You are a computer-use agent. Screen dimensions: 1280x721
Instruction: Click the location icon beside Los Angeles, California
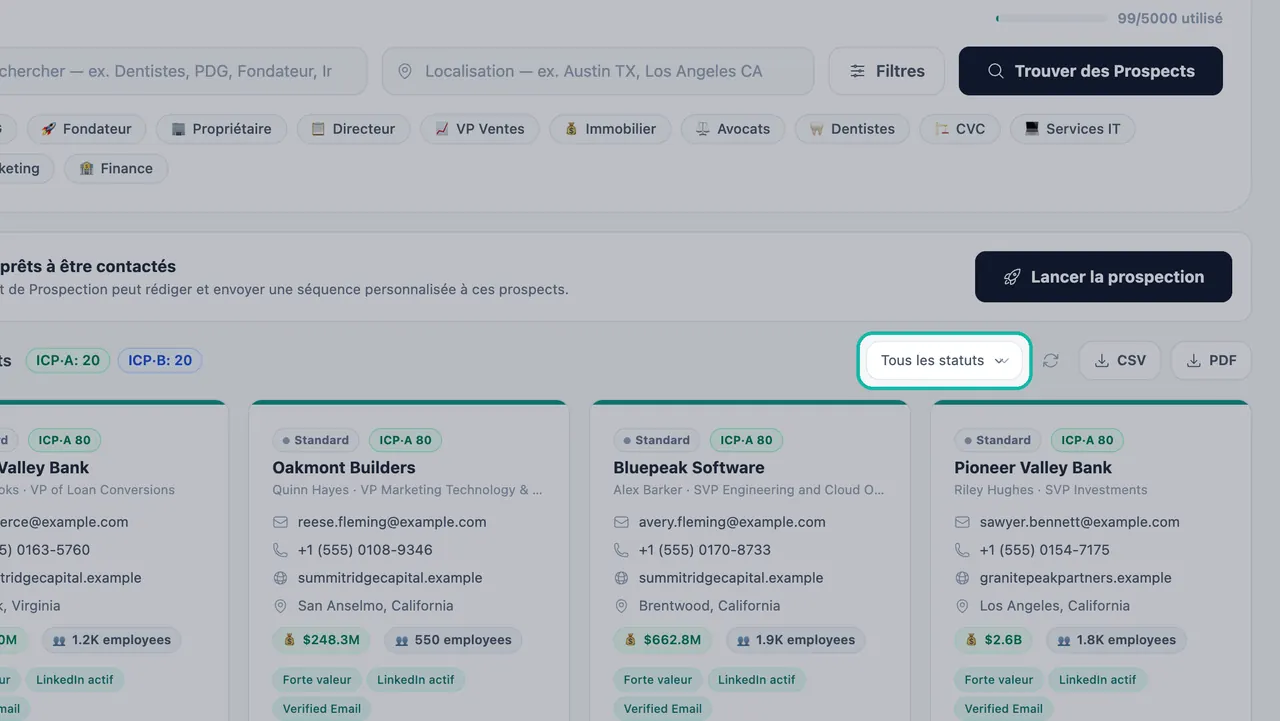[962, 606]
